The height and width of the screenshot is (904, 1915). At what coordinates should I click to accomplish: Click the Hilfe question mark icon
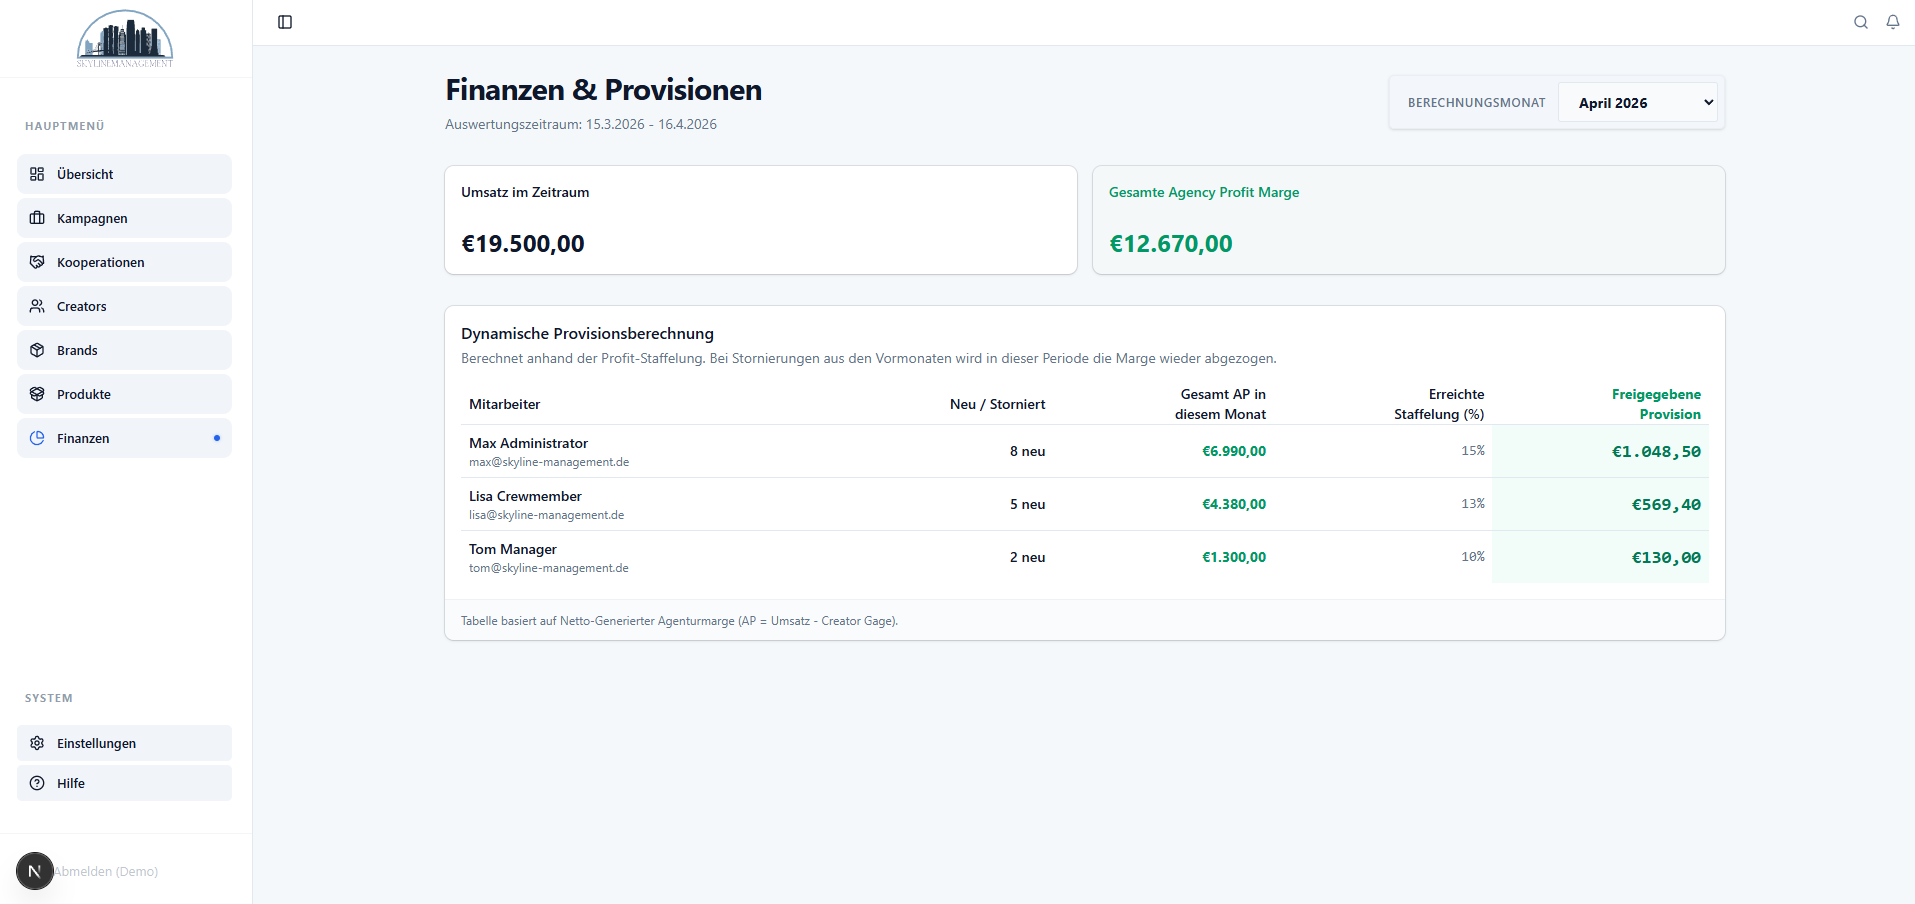[37, 783]
